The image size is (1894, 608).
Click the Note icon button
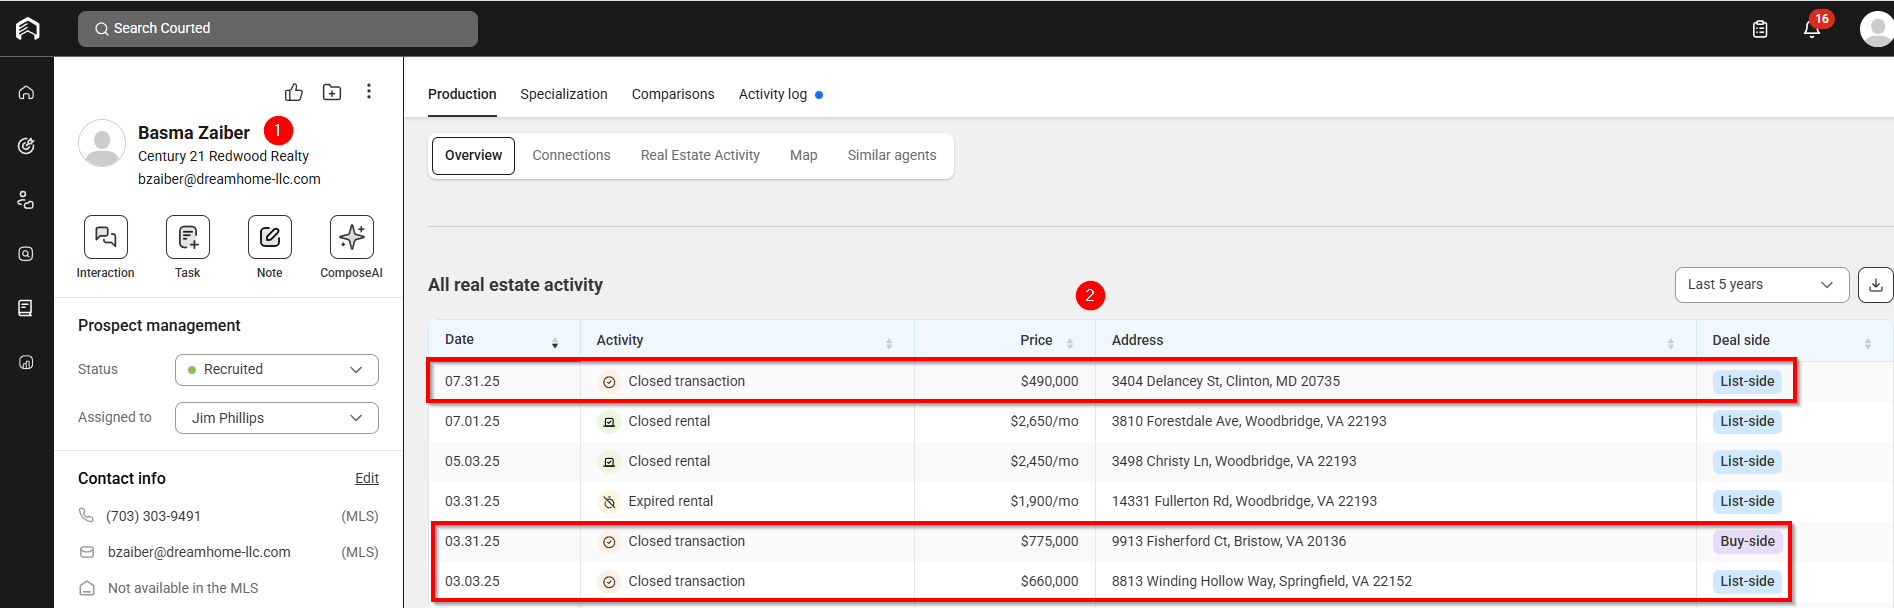(x=270, y=237)
